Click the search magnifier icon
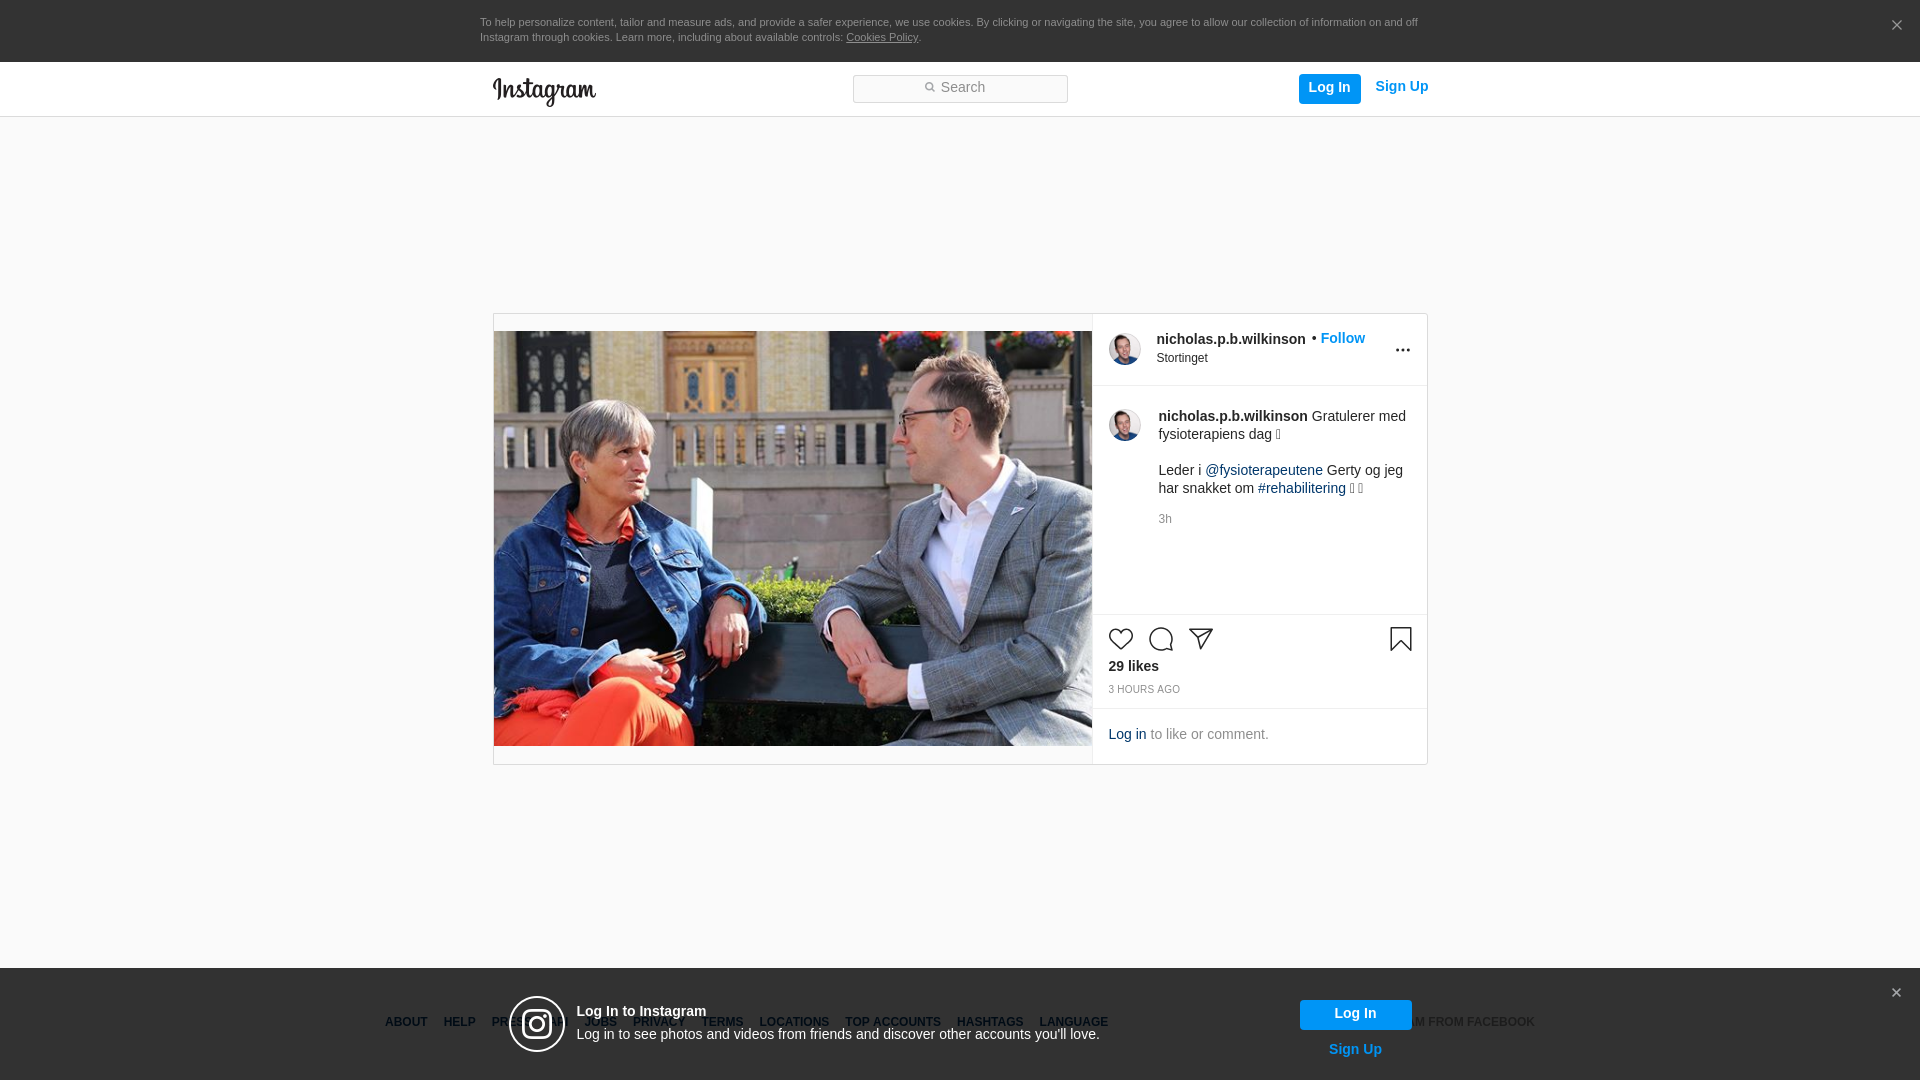This screenshot has height=1080, width=1920. [x=929, y=88]
